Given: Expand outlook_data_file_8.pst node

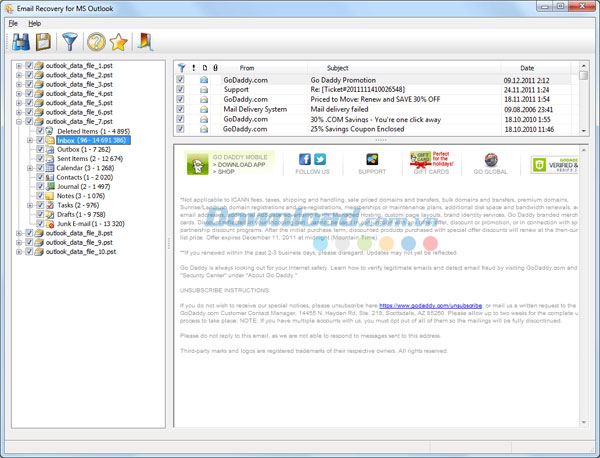Looking at the screenshot, I should tap(19, 233).
